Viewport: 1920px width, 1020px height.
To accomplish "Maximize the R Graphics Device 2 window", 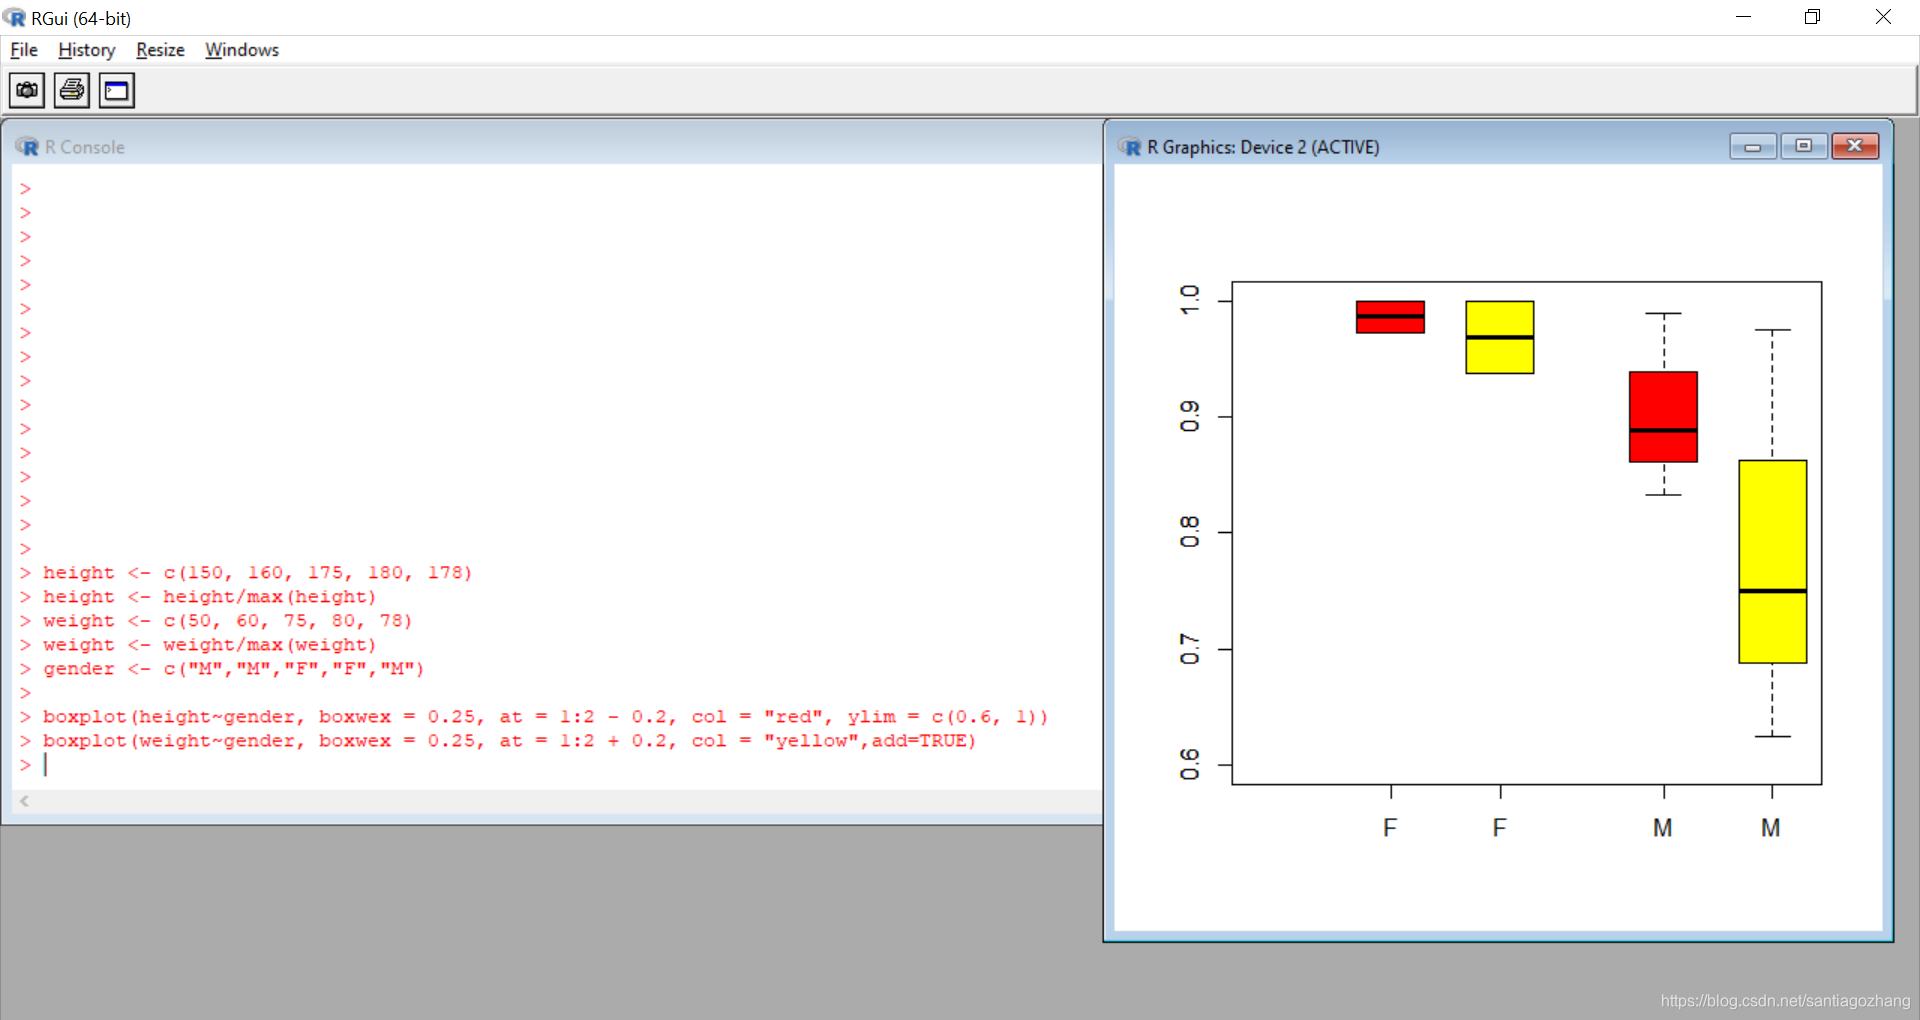I will coord(1804,146).
